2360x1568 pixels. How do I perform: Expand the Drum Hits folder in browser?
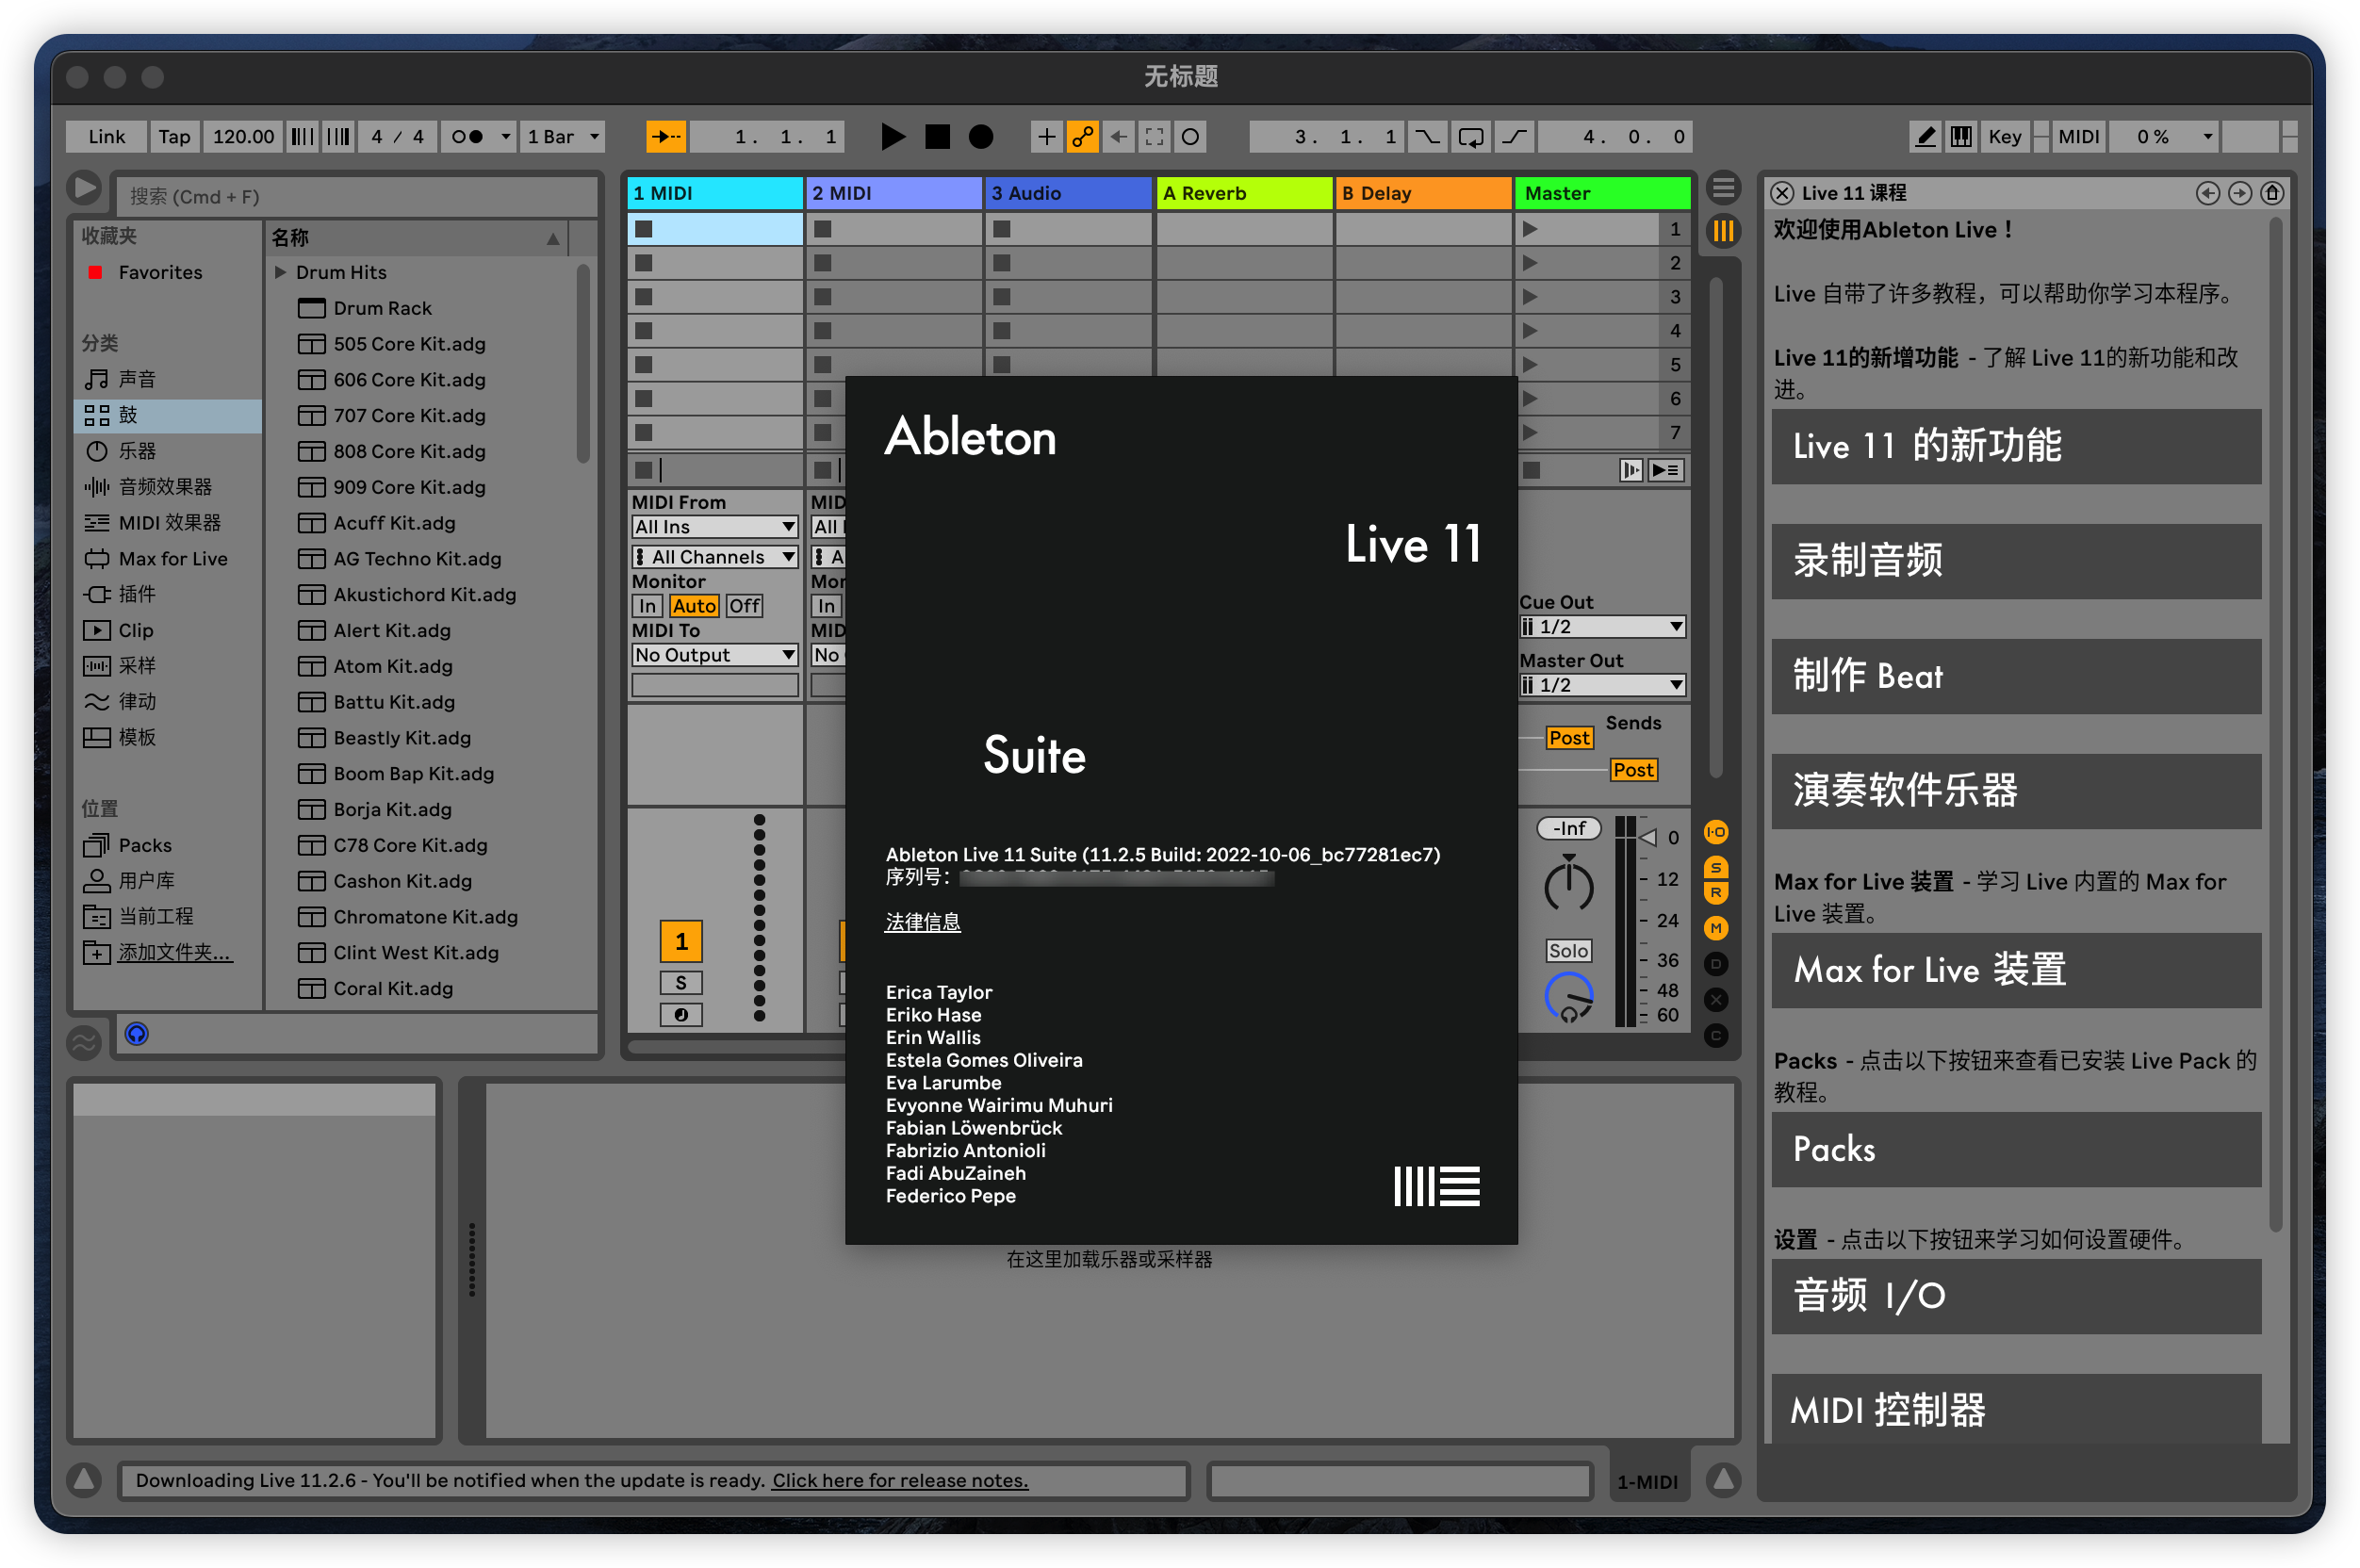(286, 271)
